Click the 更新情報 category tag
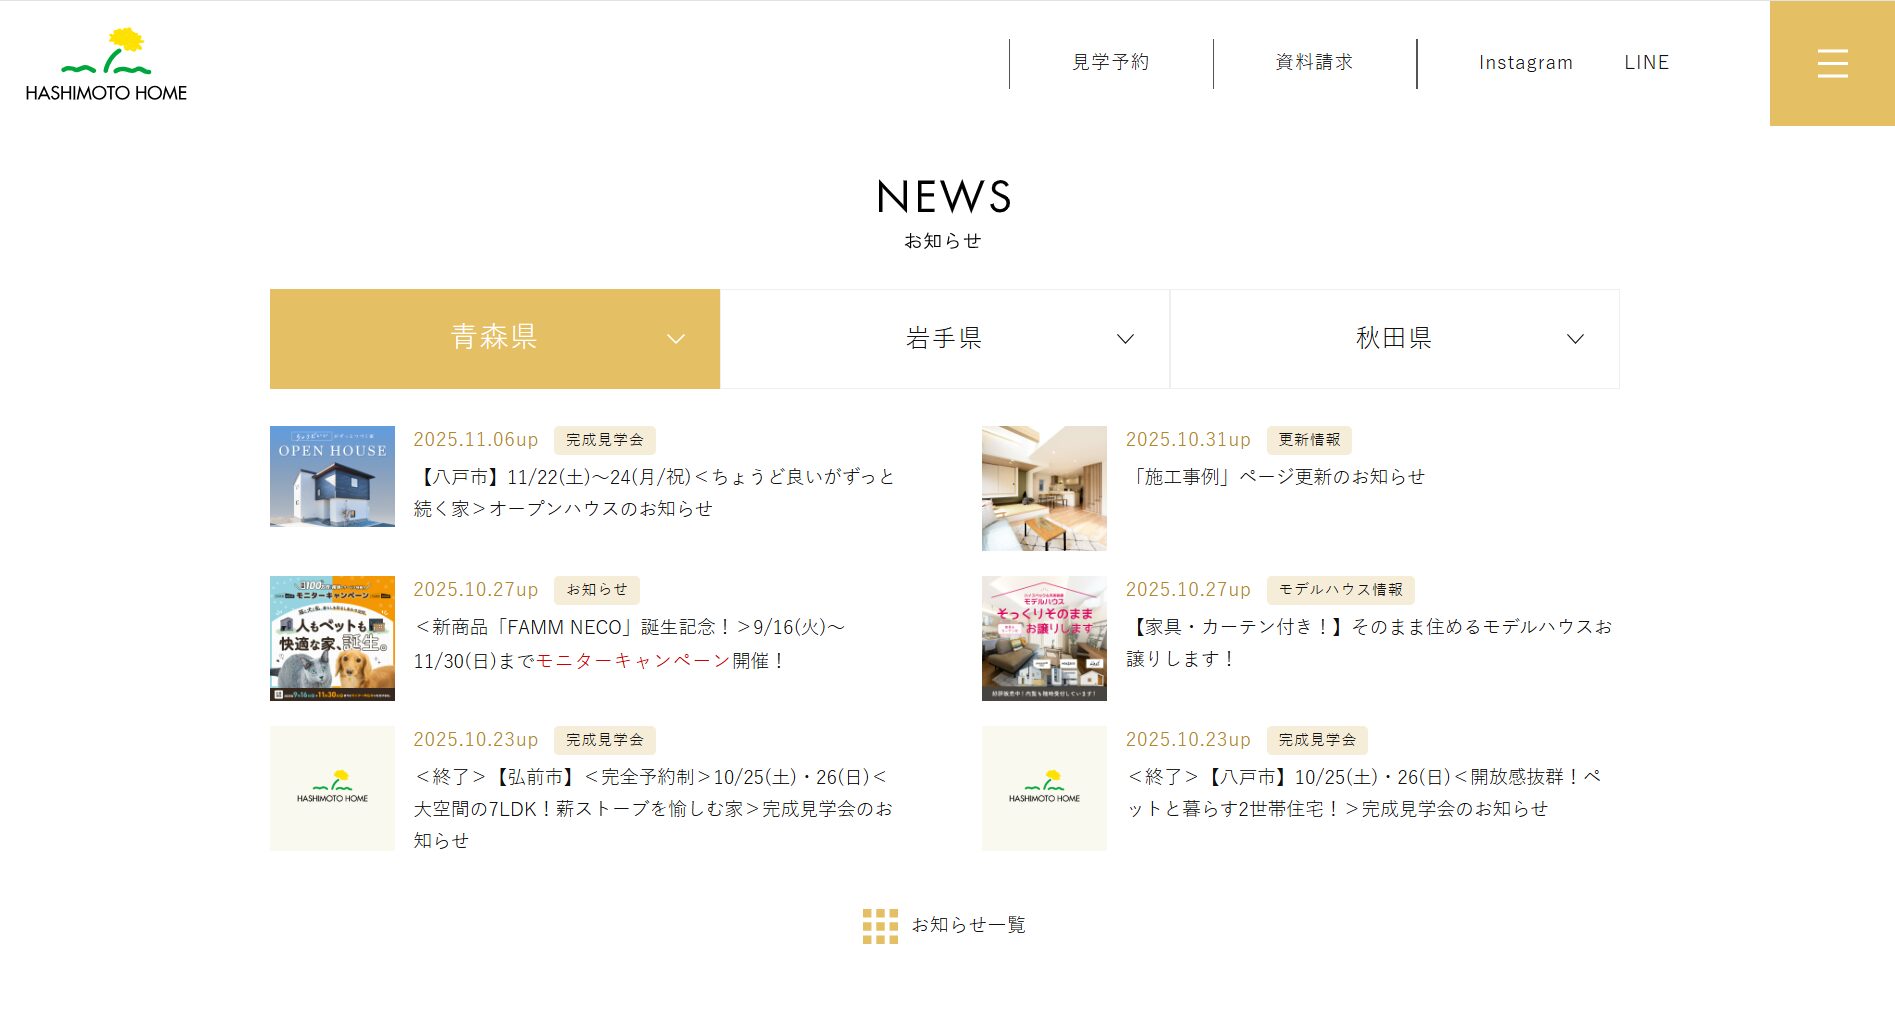Screen dimensions: 1895x1024 click(1309, 440)
